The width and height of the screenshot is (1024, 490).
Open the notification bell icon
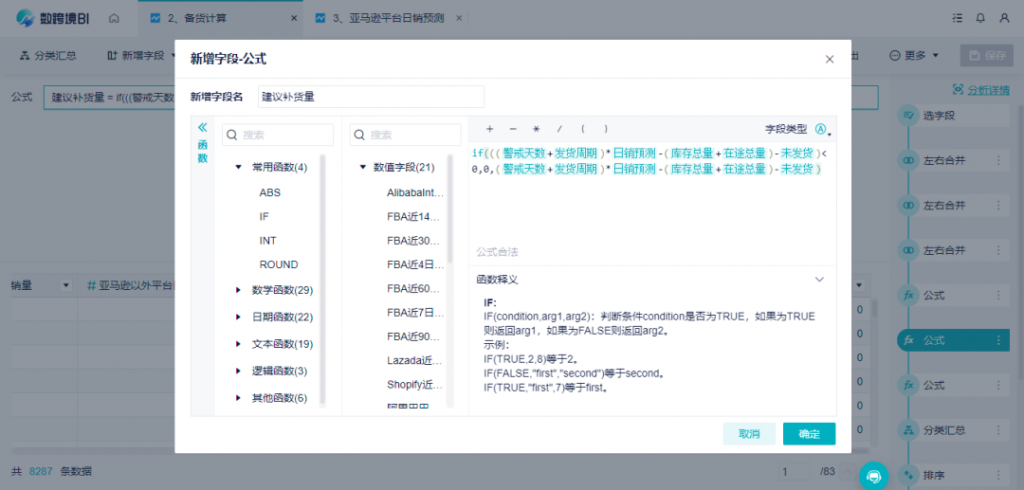point(980,19)
